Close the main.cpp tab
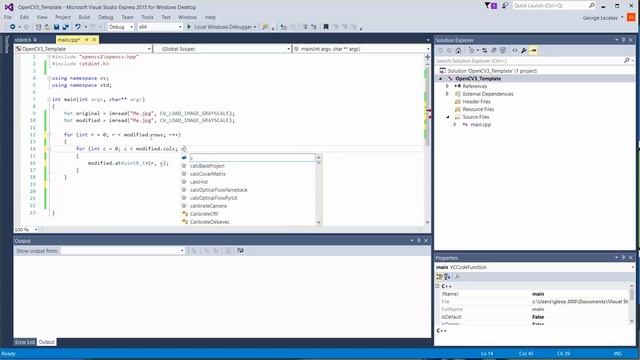Image resolution: width=640 pixels, height=360 pixels. tap(94, 40)
